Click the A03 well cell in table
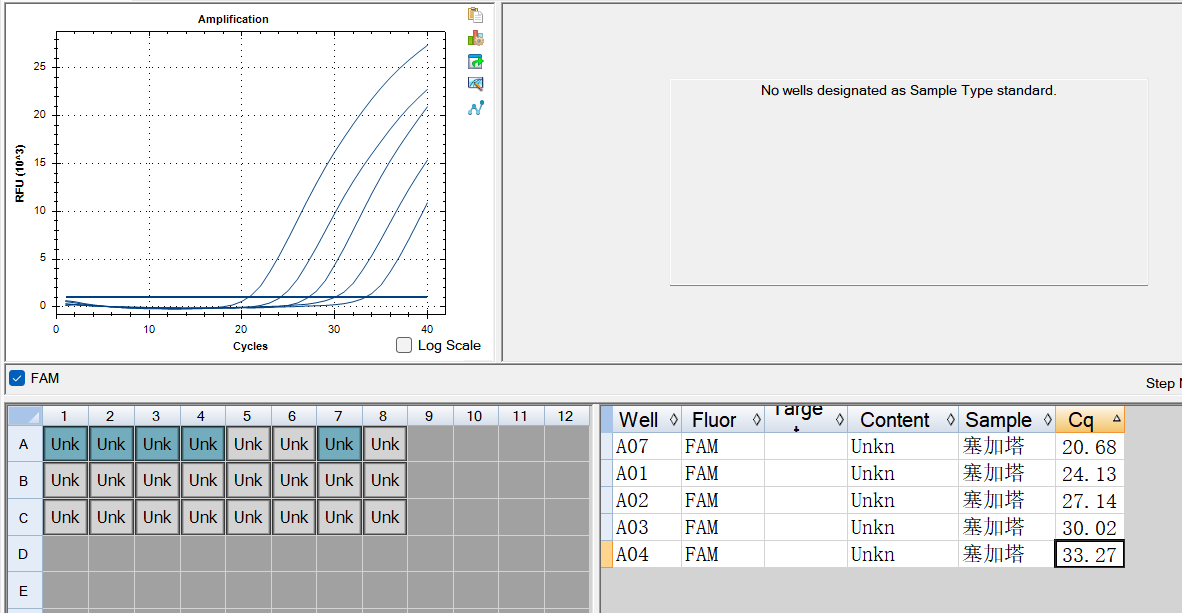1182x613 pixels. click(x=647, y=528)
